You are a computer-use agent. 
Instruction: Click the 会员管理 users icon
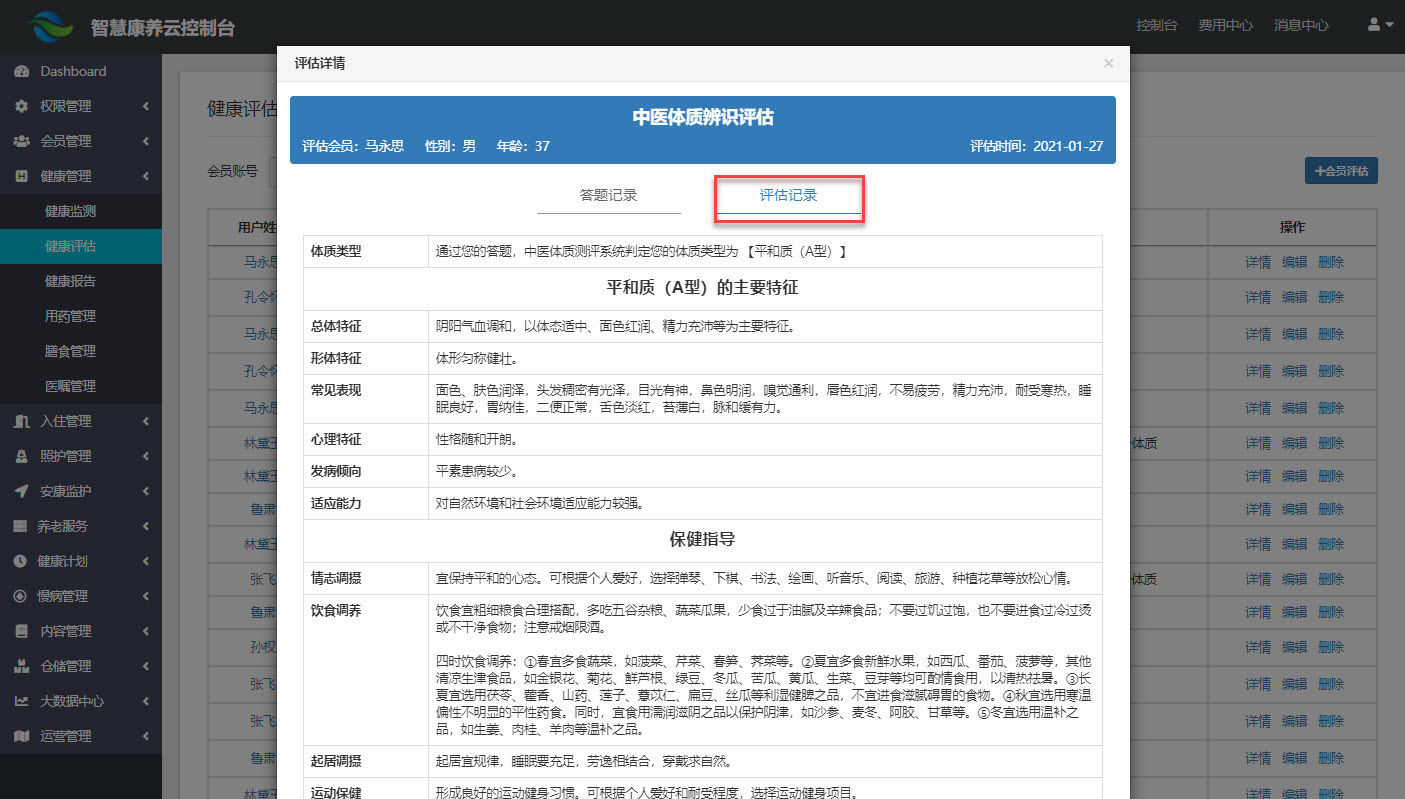click(x=21, y=141)
